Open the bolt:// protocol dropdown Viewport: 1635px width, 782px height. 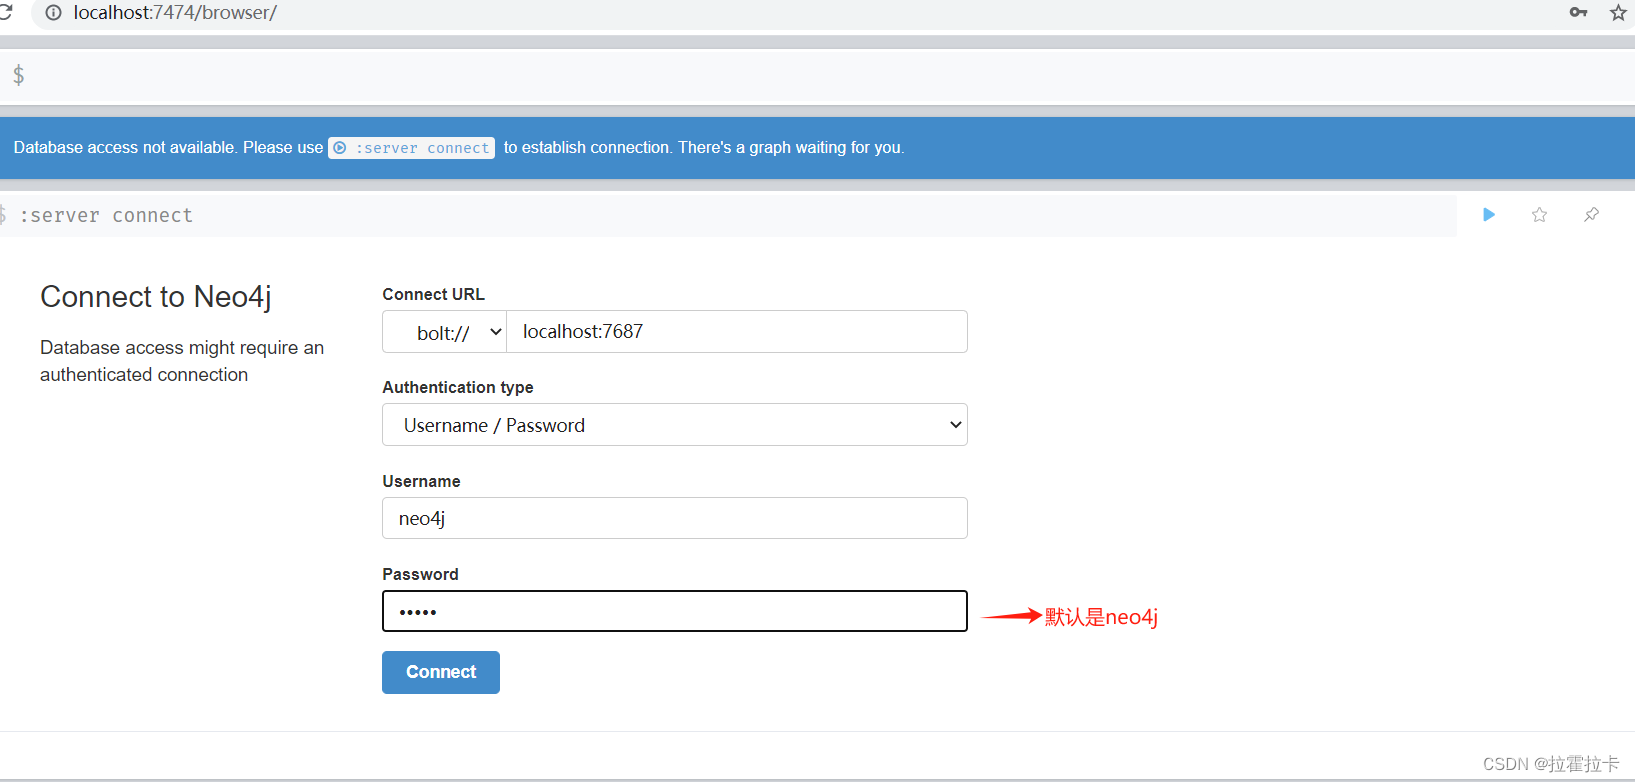click(445, 332)
